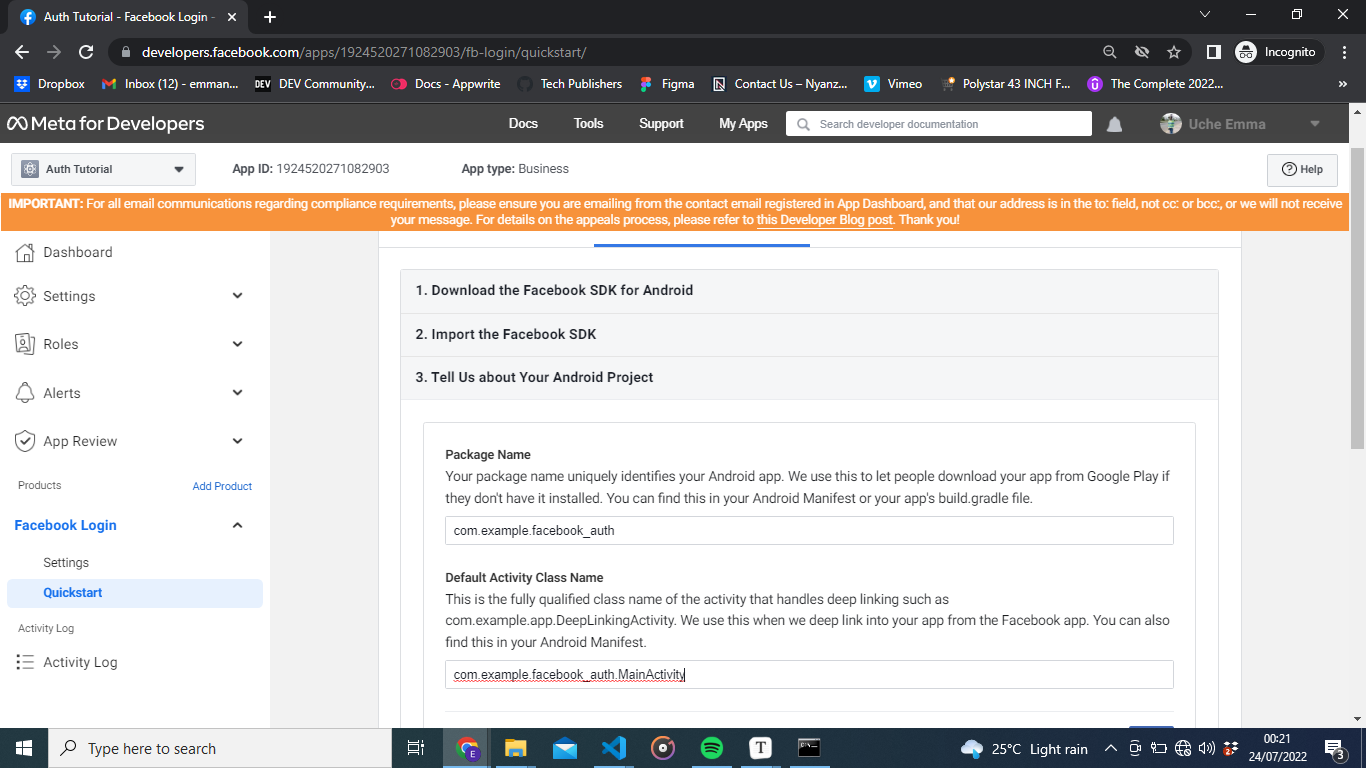Open the DEV Community bookmark

[x=315, y=84]
